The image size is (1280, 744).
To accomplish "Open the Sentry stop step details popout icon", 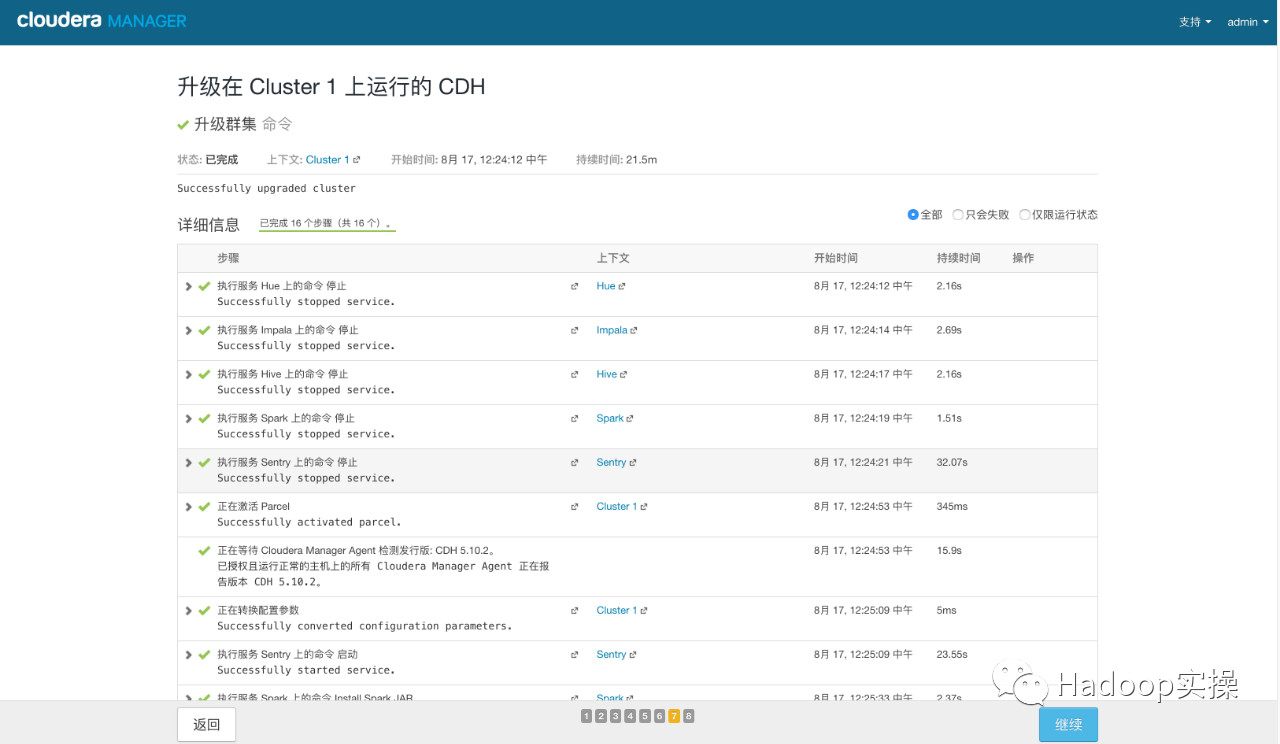I will tap(574, 463).
